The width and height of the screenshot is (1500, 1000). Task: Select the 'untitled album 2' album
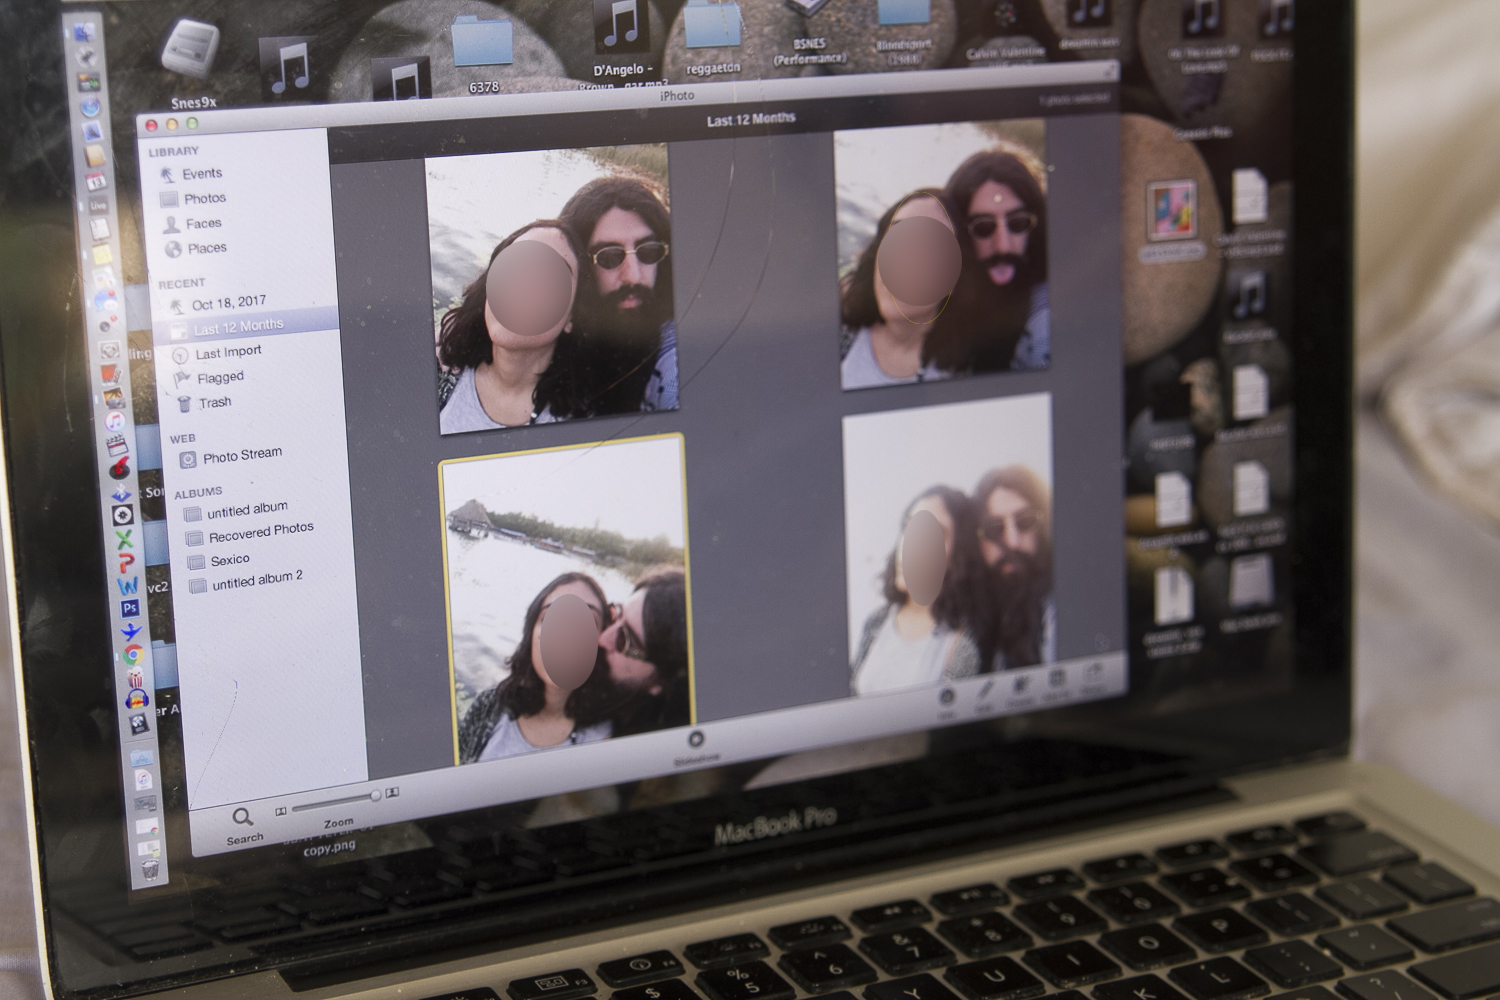(x=246, y=581)
